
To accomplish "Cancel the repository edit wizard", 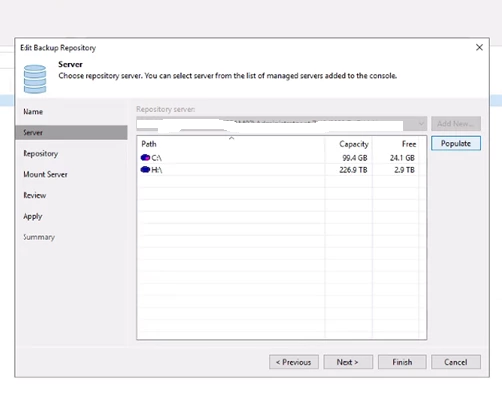I will point(456,362).
